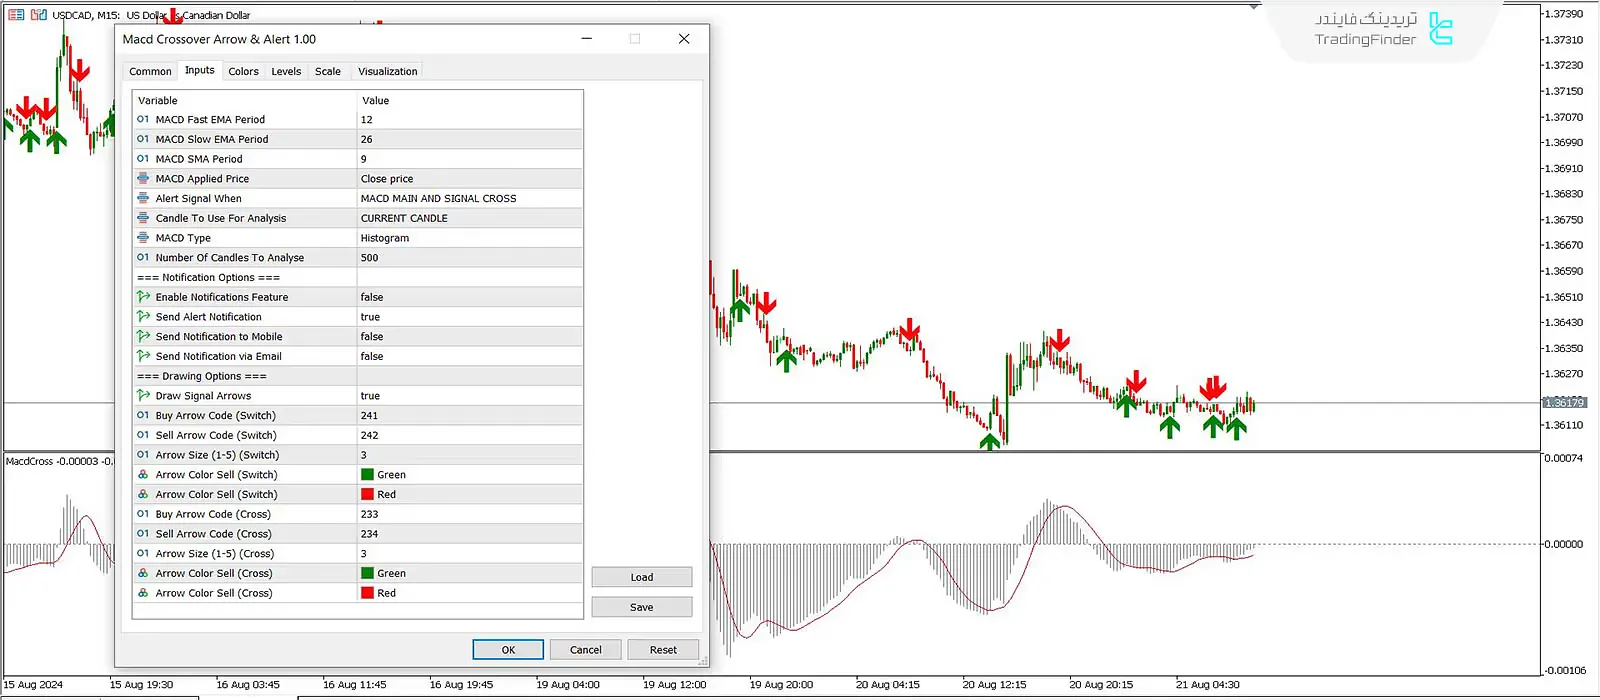
Task: Click the Buy Arrow Code (Switch) integer icon
Action: tap(143, 415)
